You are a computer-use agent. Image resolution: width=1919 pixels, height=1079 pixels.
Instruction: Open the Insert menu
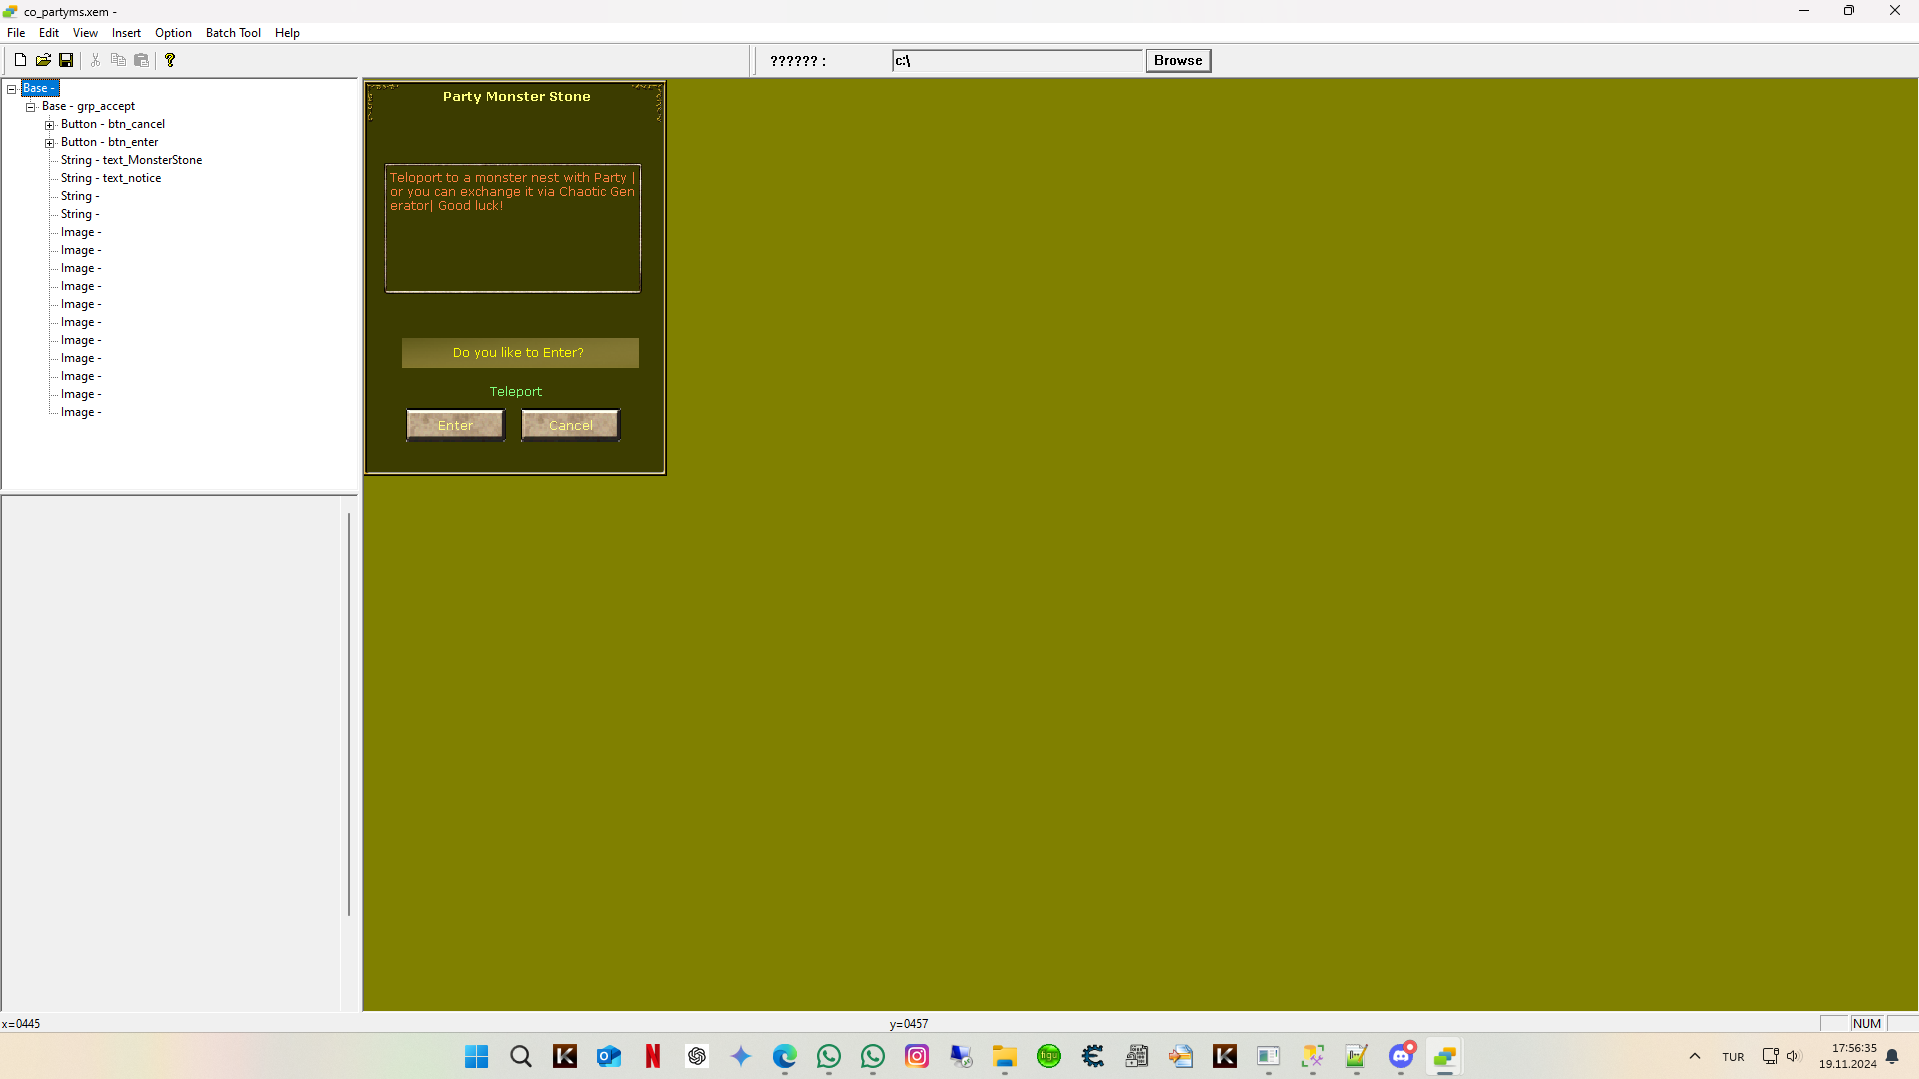[x=125, y=32]
